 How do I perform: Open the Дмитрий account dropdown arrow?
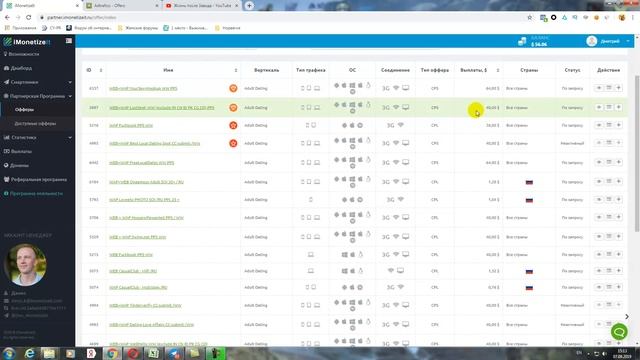628,41
